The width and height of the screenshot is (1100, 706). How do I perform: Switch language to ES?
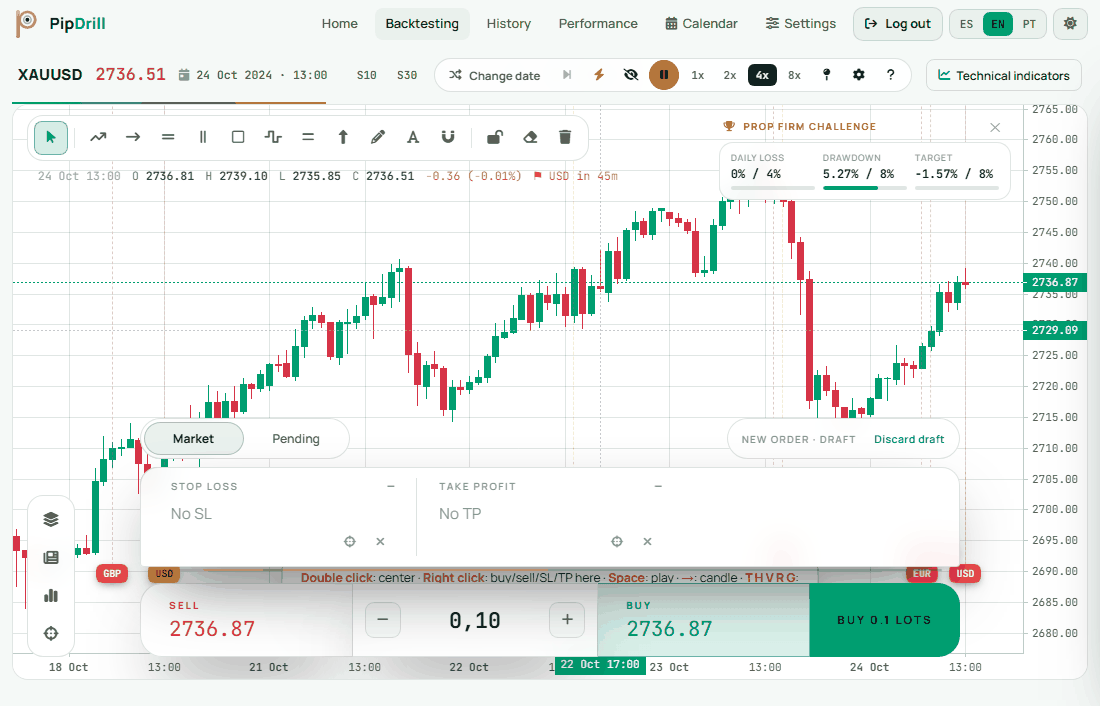967,24
